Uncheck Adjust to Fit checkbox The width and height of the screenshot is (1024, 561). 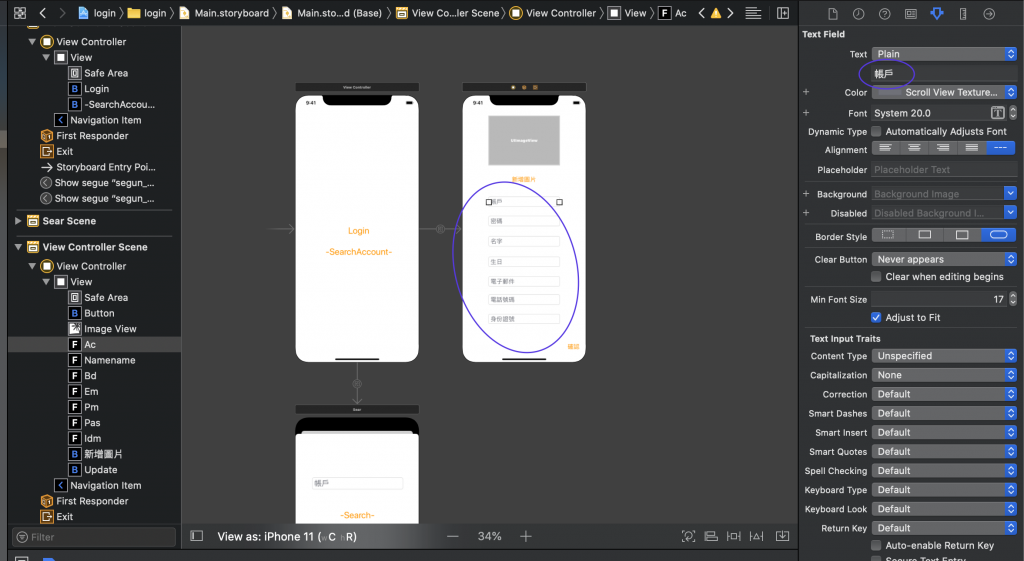pos(876,317)
